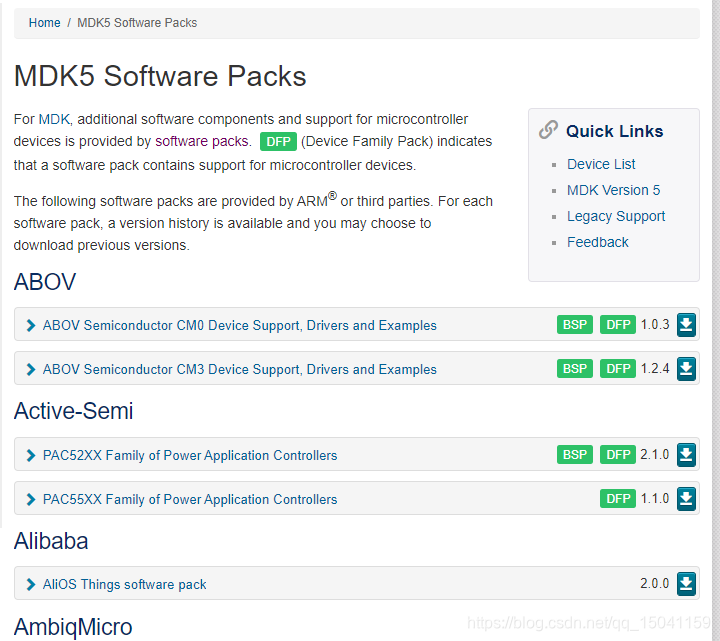Click the Active-Semi vendor heading

point(73,410)
